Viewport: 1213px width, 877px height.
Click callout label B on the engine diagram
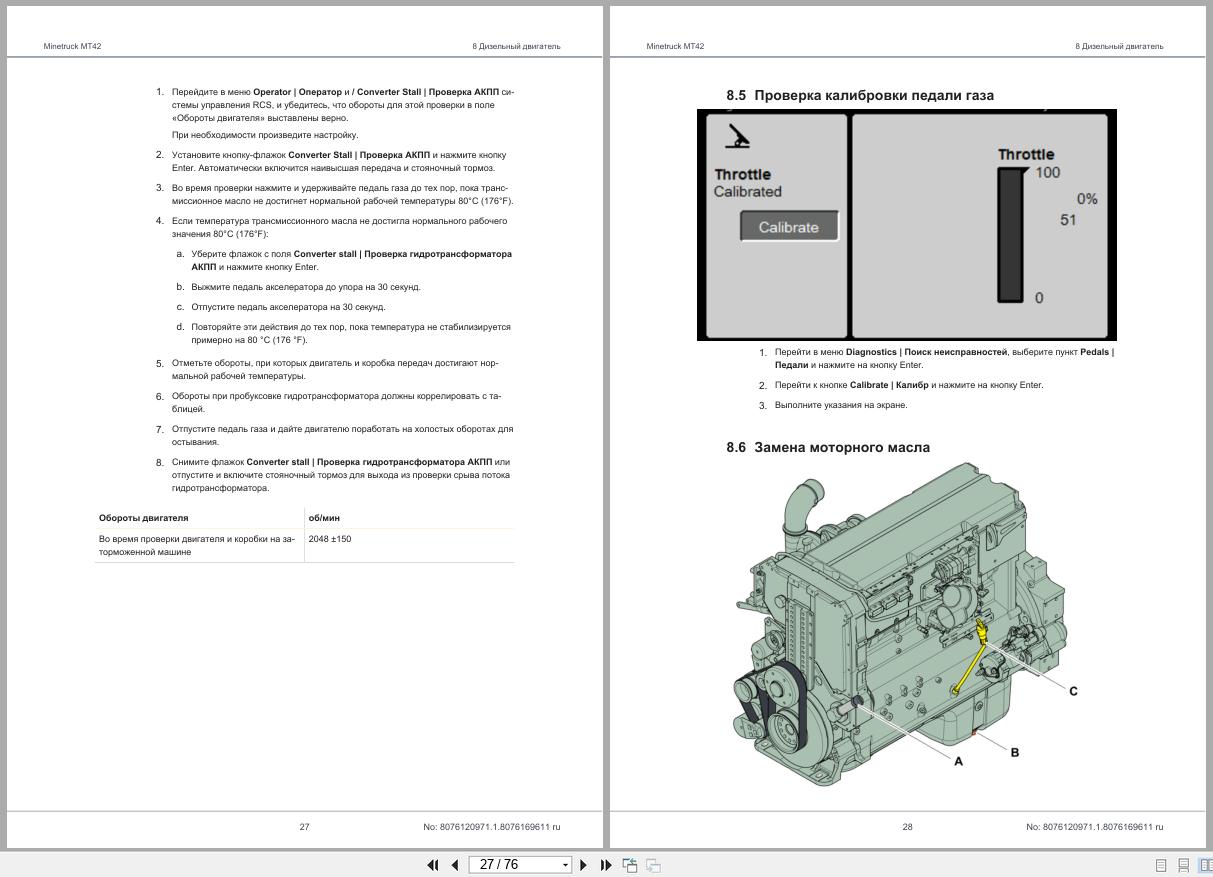pyautogui.click(x=1014, y=752)
